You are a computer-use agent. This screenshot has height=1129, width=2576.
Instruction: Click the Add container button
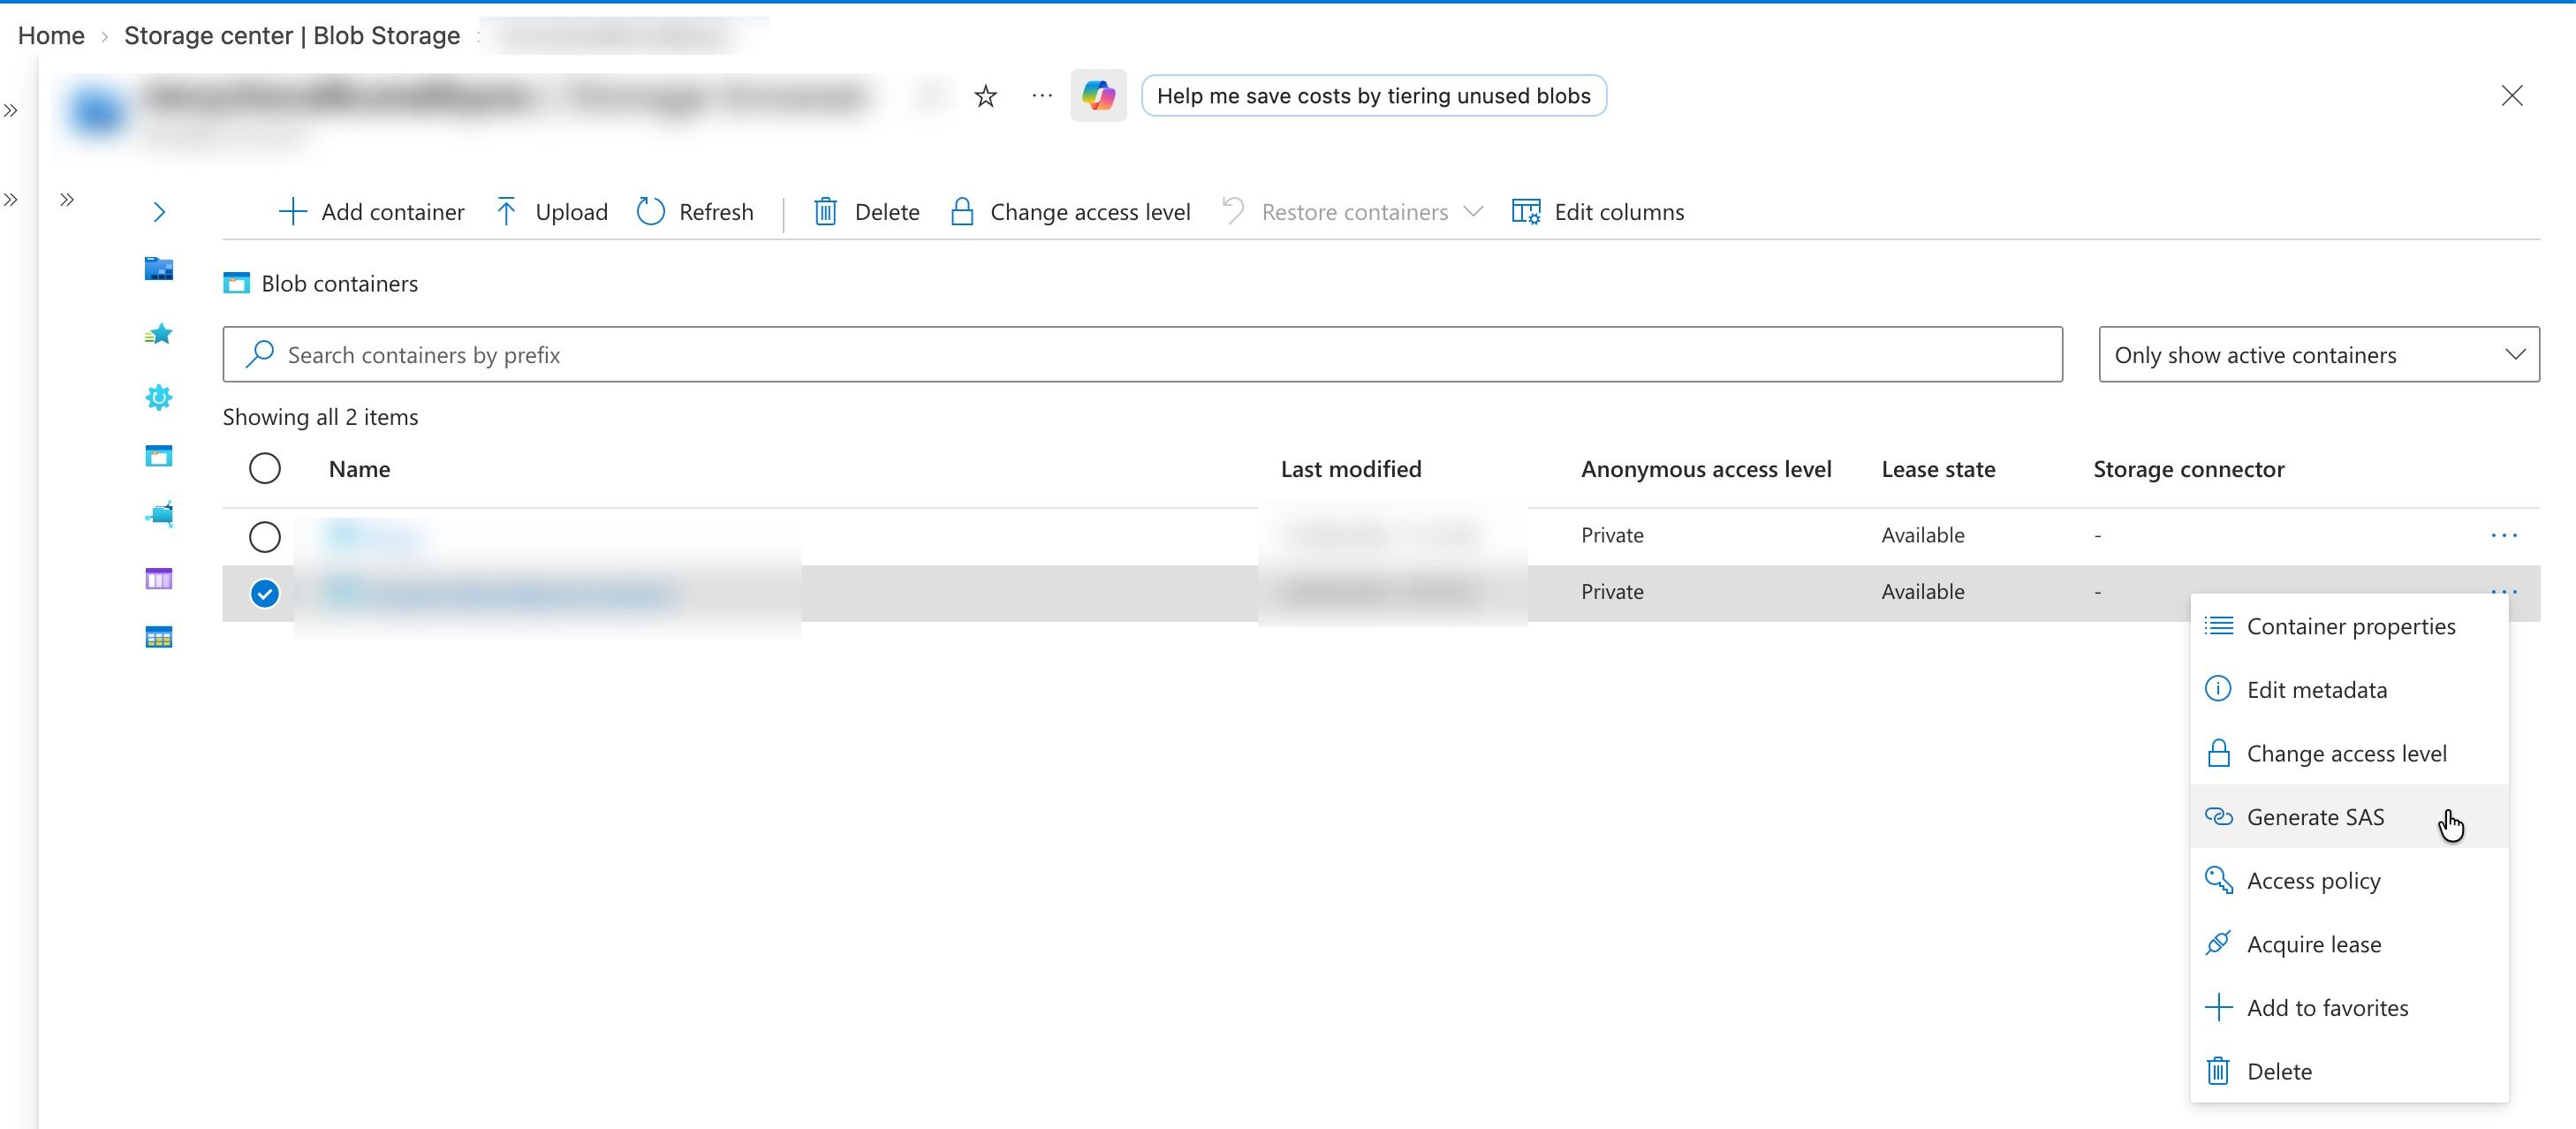point(371,212)
